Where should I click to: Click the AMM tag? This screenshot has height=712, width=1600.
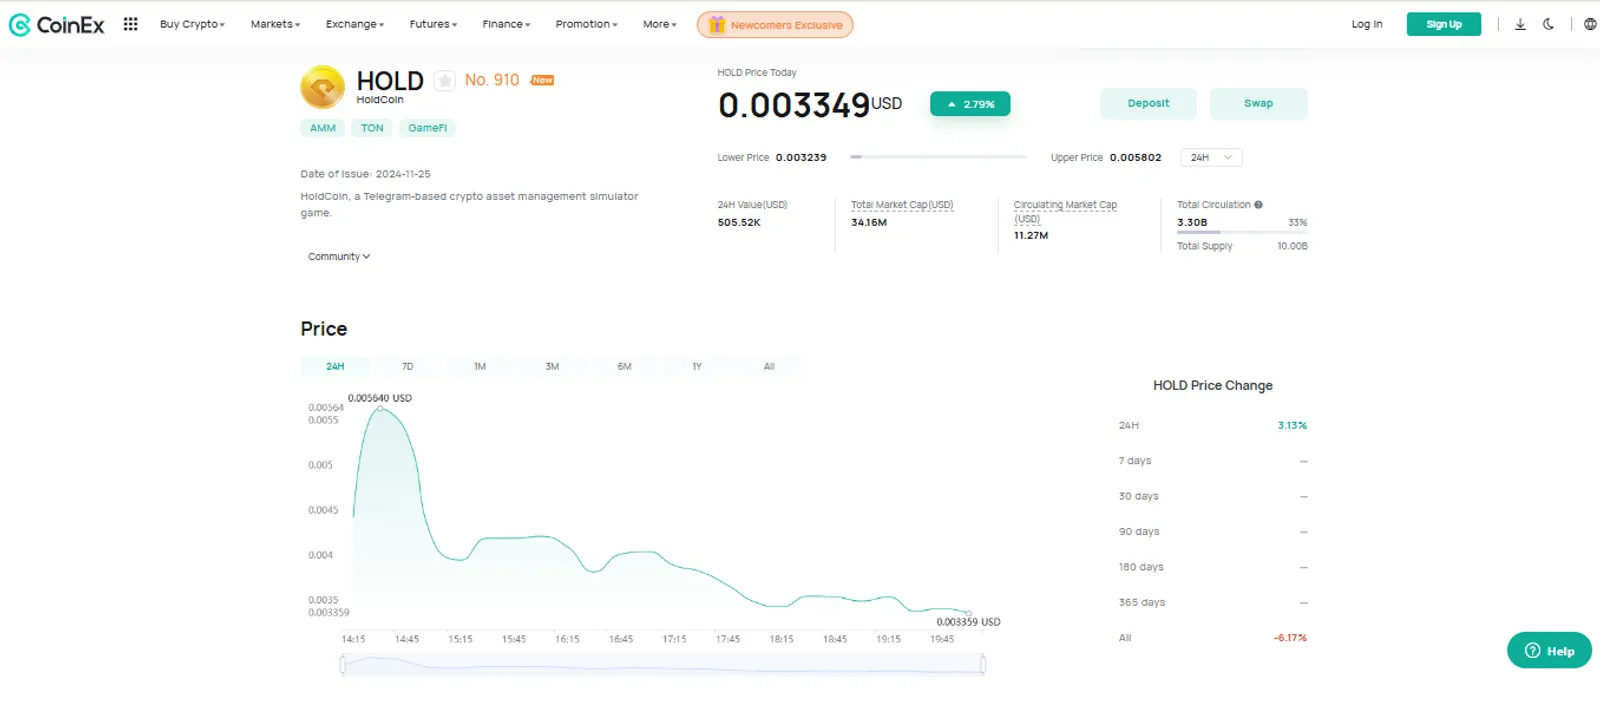(x=323, y=128)
